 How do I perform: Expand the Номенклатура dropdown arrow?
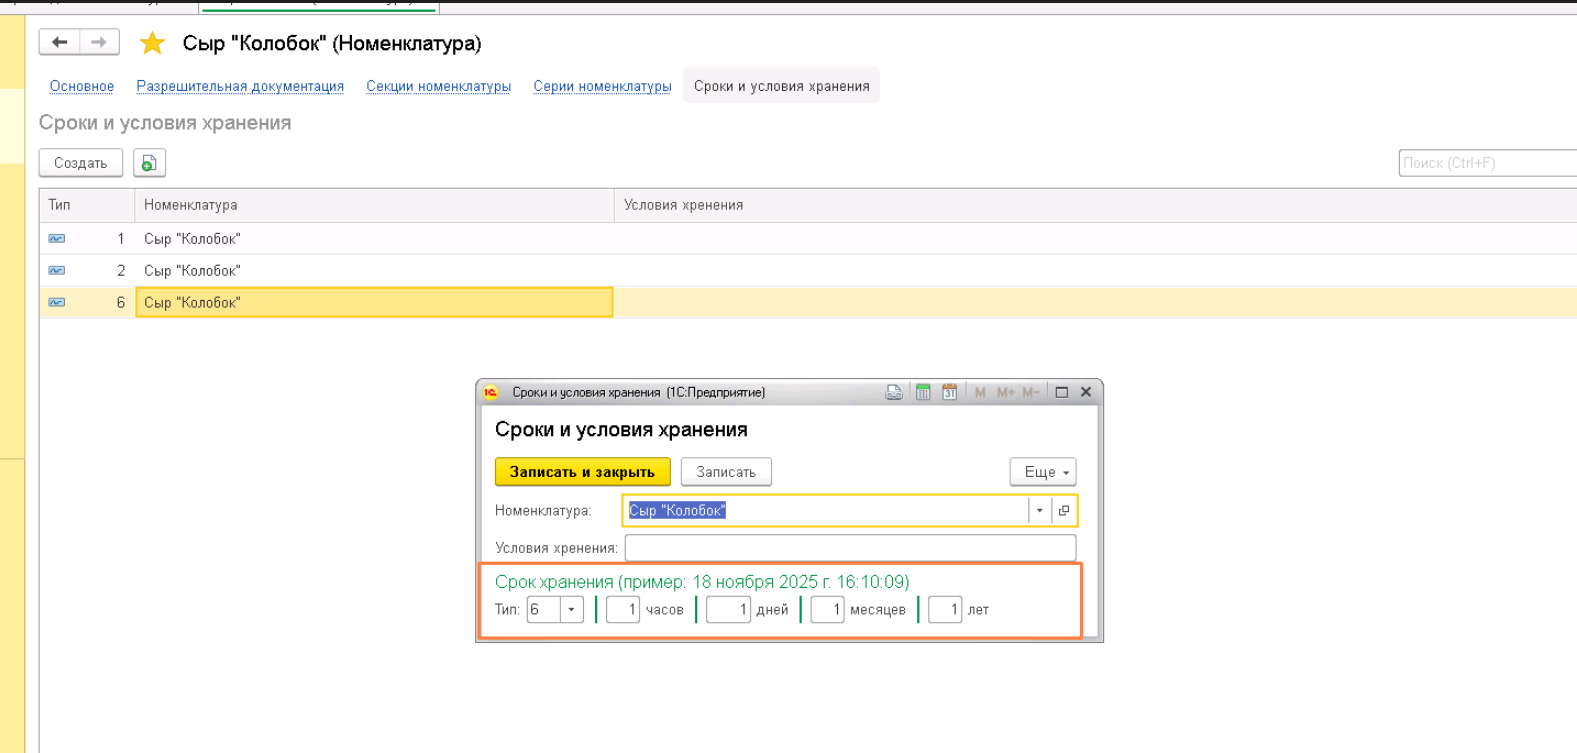[x=1040, y=511]
